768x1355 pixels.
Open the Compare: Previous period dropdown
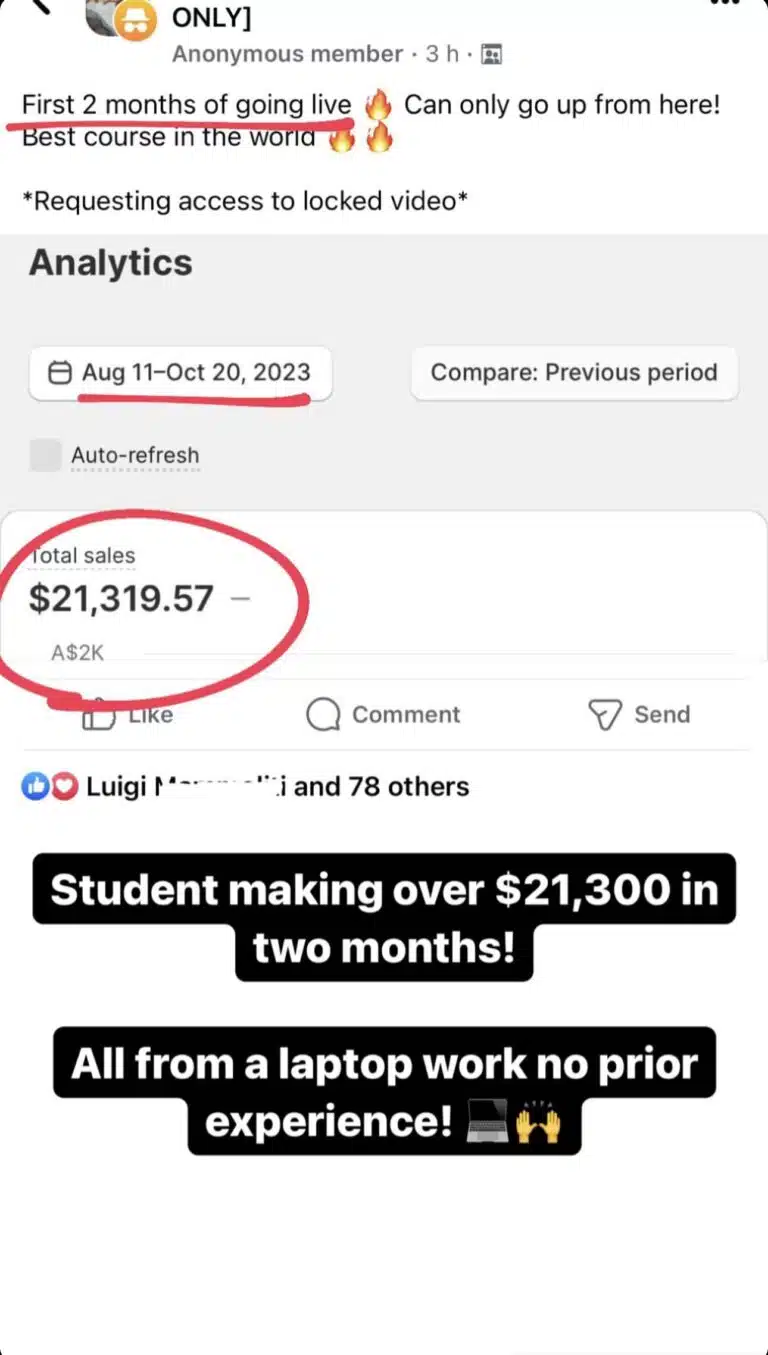574,373
